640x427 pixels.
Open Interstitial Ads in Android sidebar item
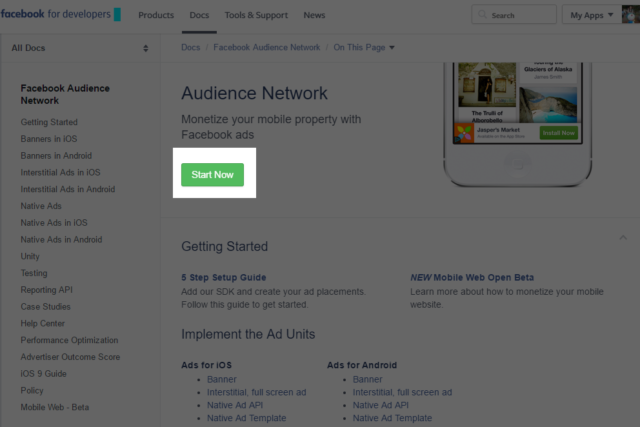point(68,189)
